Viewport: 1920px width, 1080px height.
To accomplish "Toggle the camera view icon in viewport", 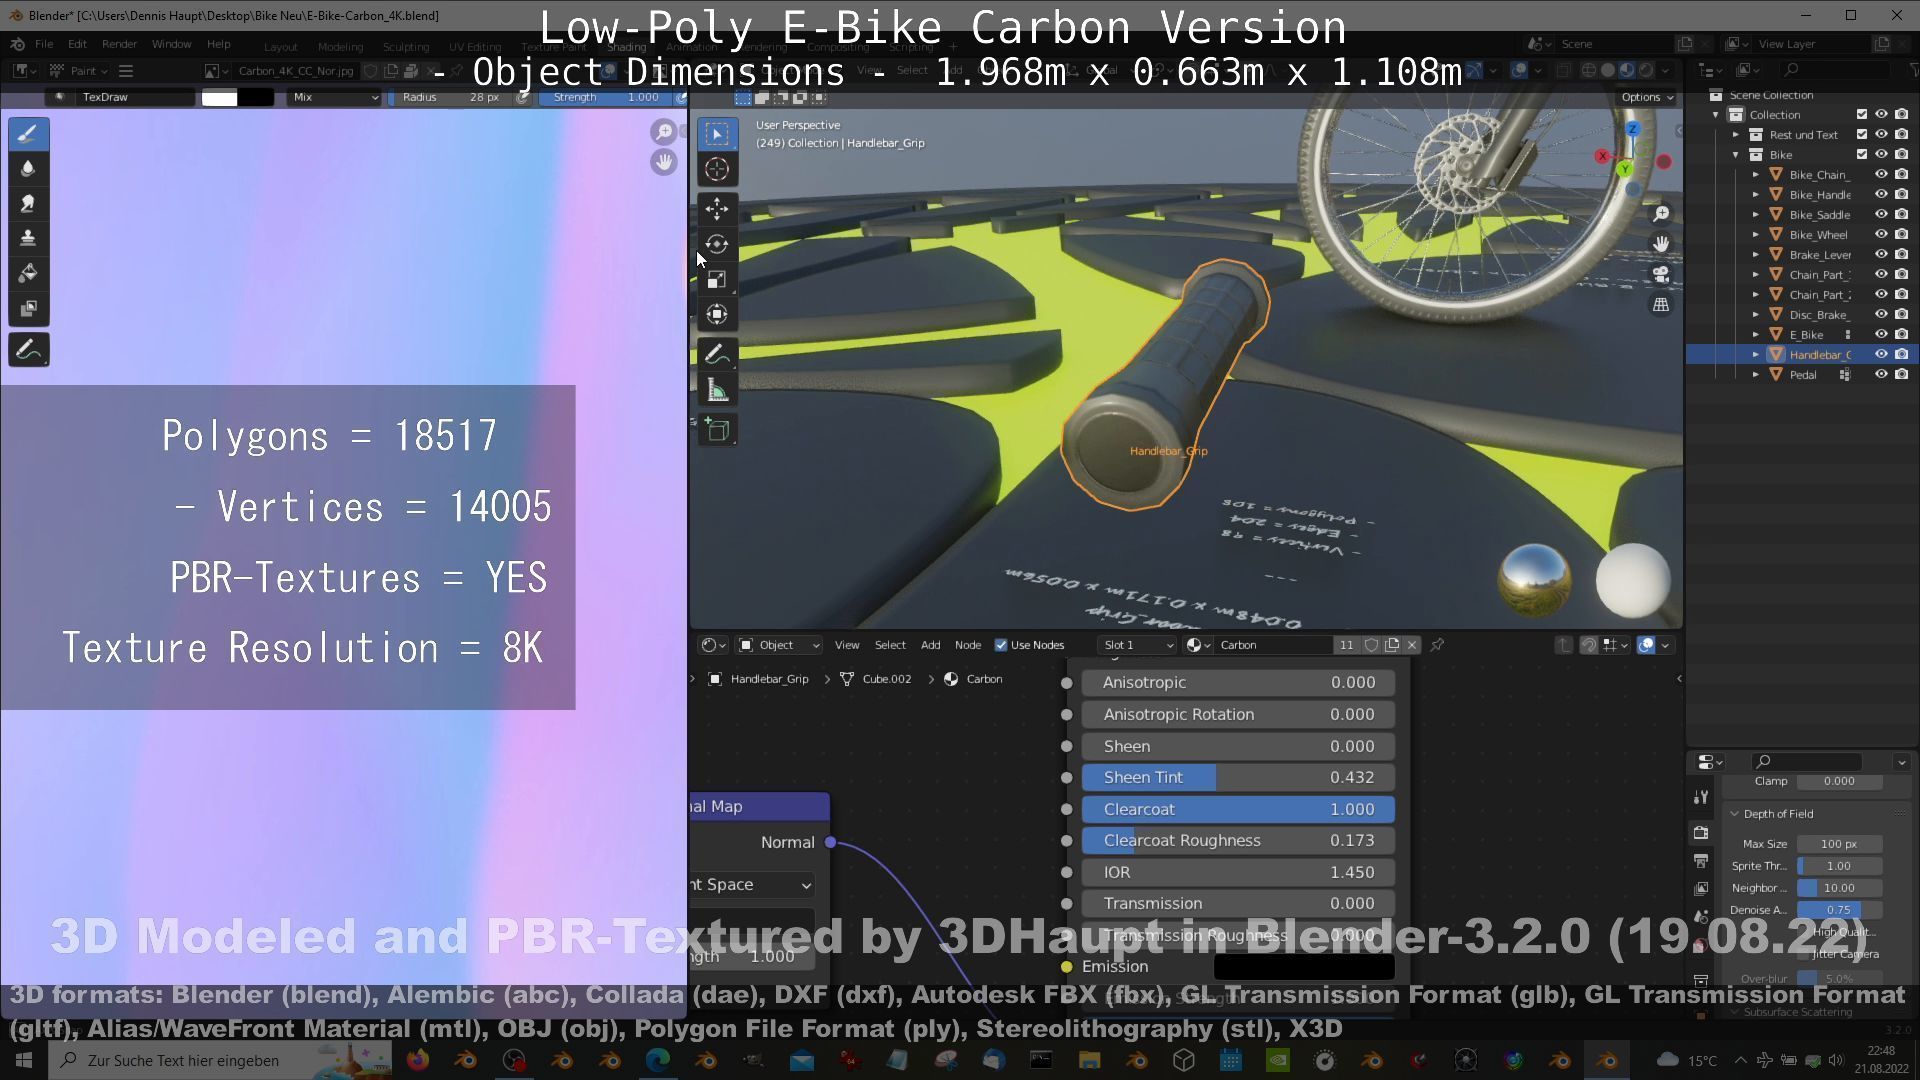I will tap(1661, 274).
